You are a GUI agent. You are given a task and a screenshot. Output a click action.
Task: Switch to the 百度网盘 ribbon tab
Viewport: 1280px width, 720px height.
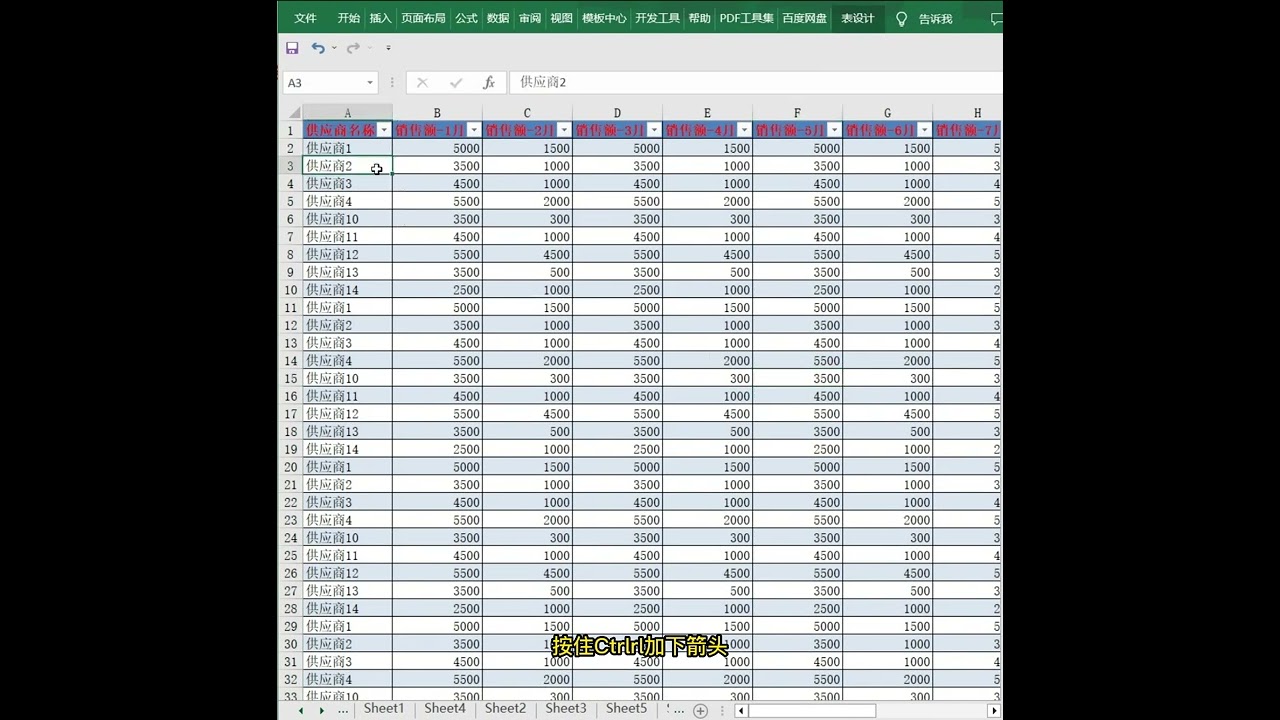[804, 18]
